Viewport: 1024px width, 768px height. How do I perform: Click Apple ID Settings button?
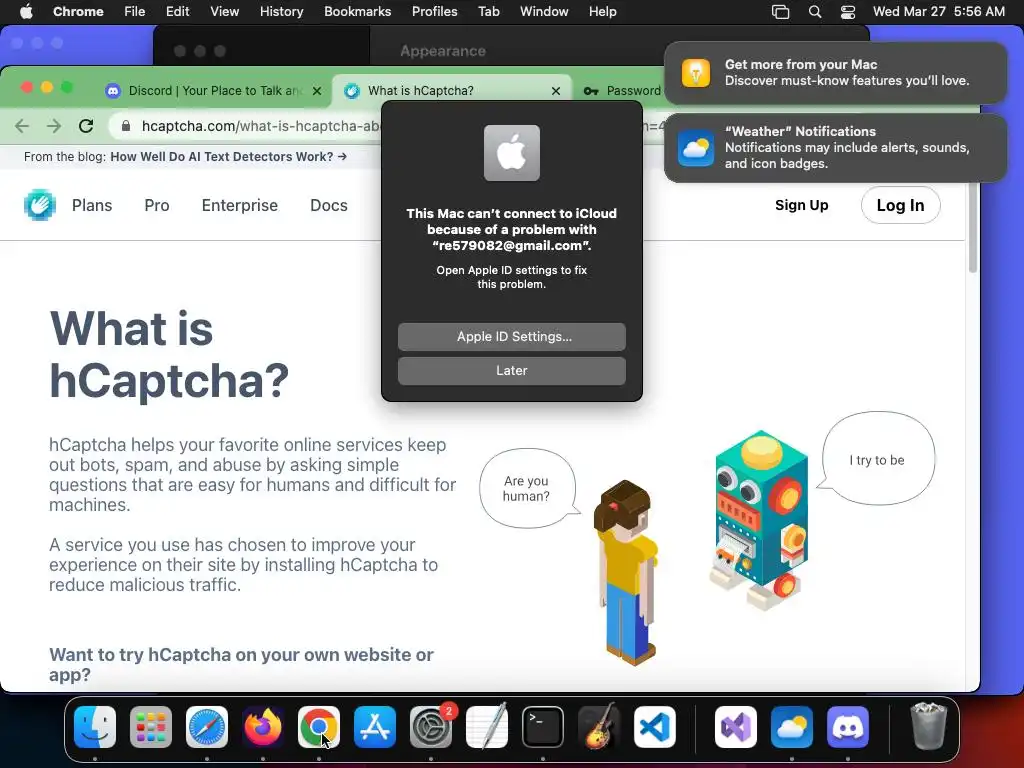click(x=511, y=336)
